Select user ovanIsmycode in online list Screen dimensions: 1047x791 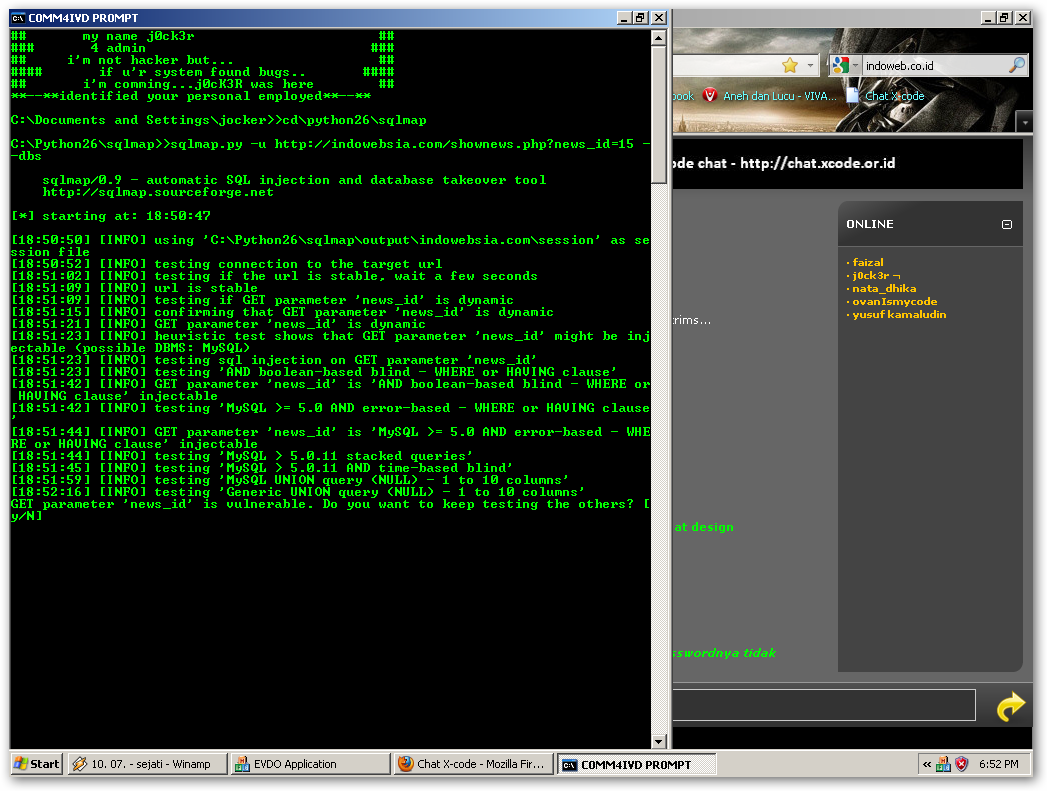point(894,302)
